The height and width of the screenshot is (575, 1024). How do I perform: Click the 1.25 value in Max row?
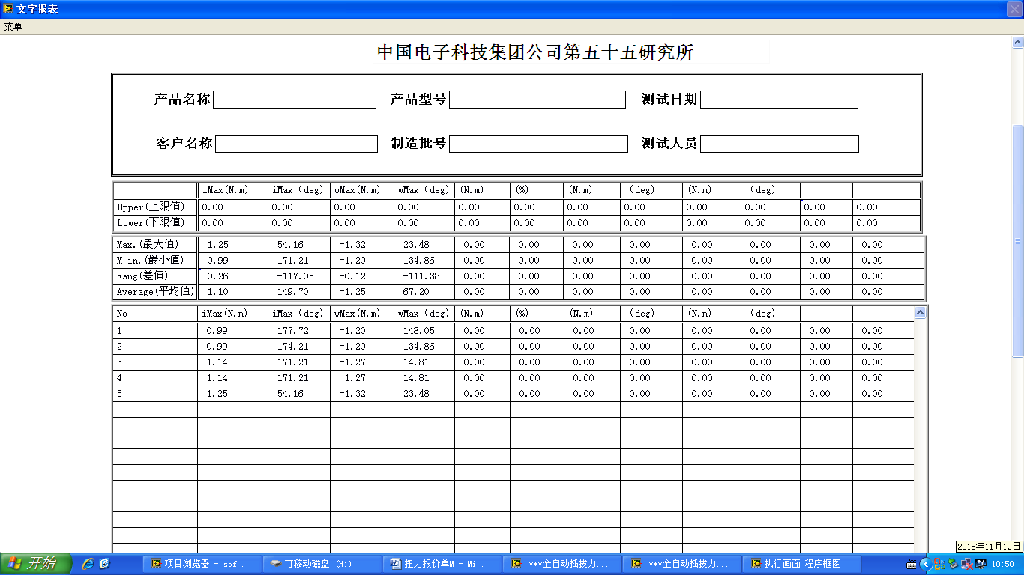(x=217, y=244)
